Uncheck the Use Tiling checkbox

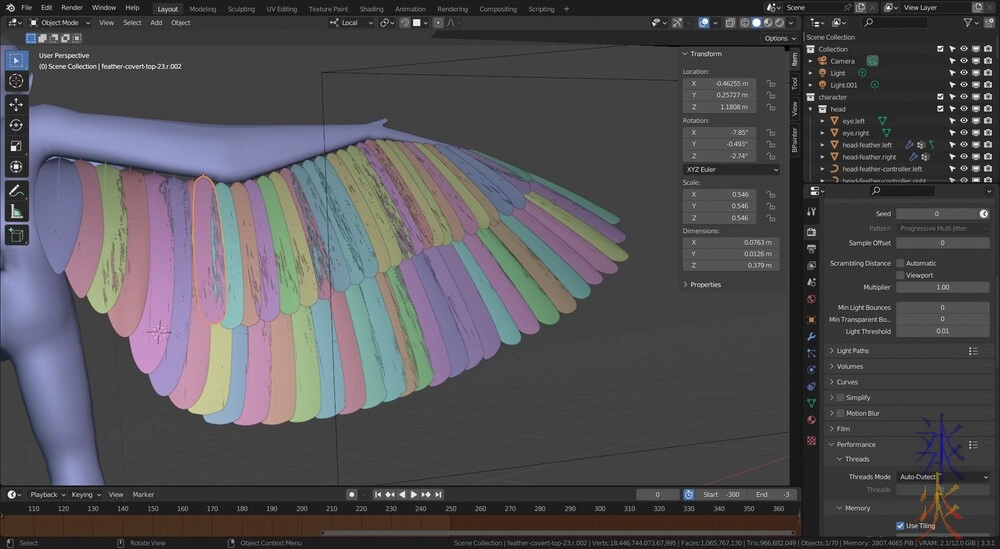point(900,525)
